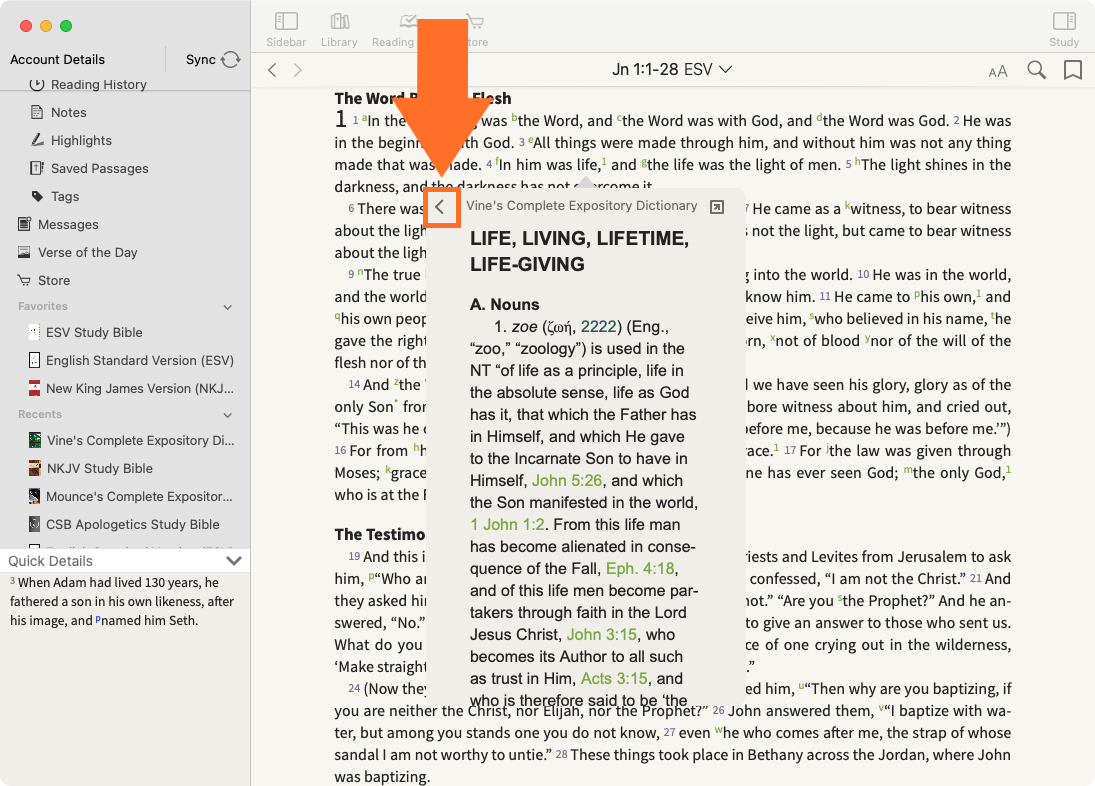
Task: Click Strong's number 2222 link
Action: coord(598,327)
